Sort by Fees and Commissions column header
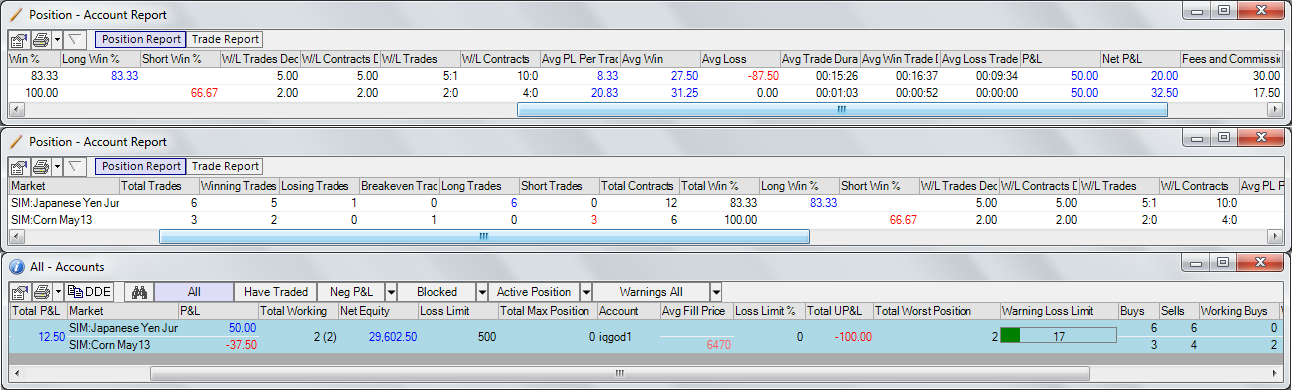The height and width of the screenshot is (391, 1292). coord(1230,59)
